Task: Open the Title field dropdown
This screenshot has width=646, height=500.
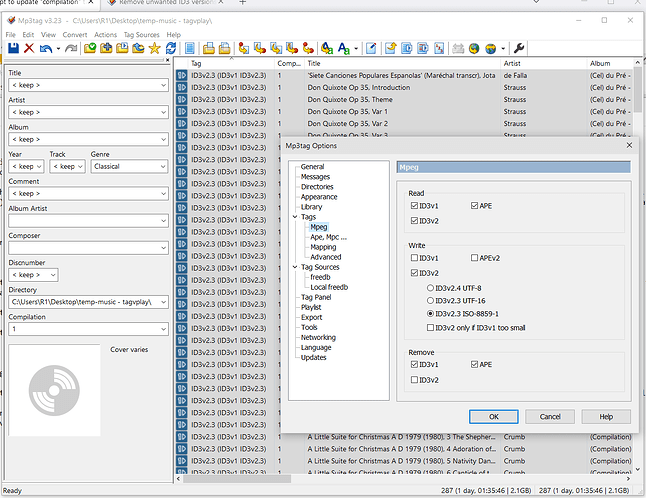Action: 164,85
